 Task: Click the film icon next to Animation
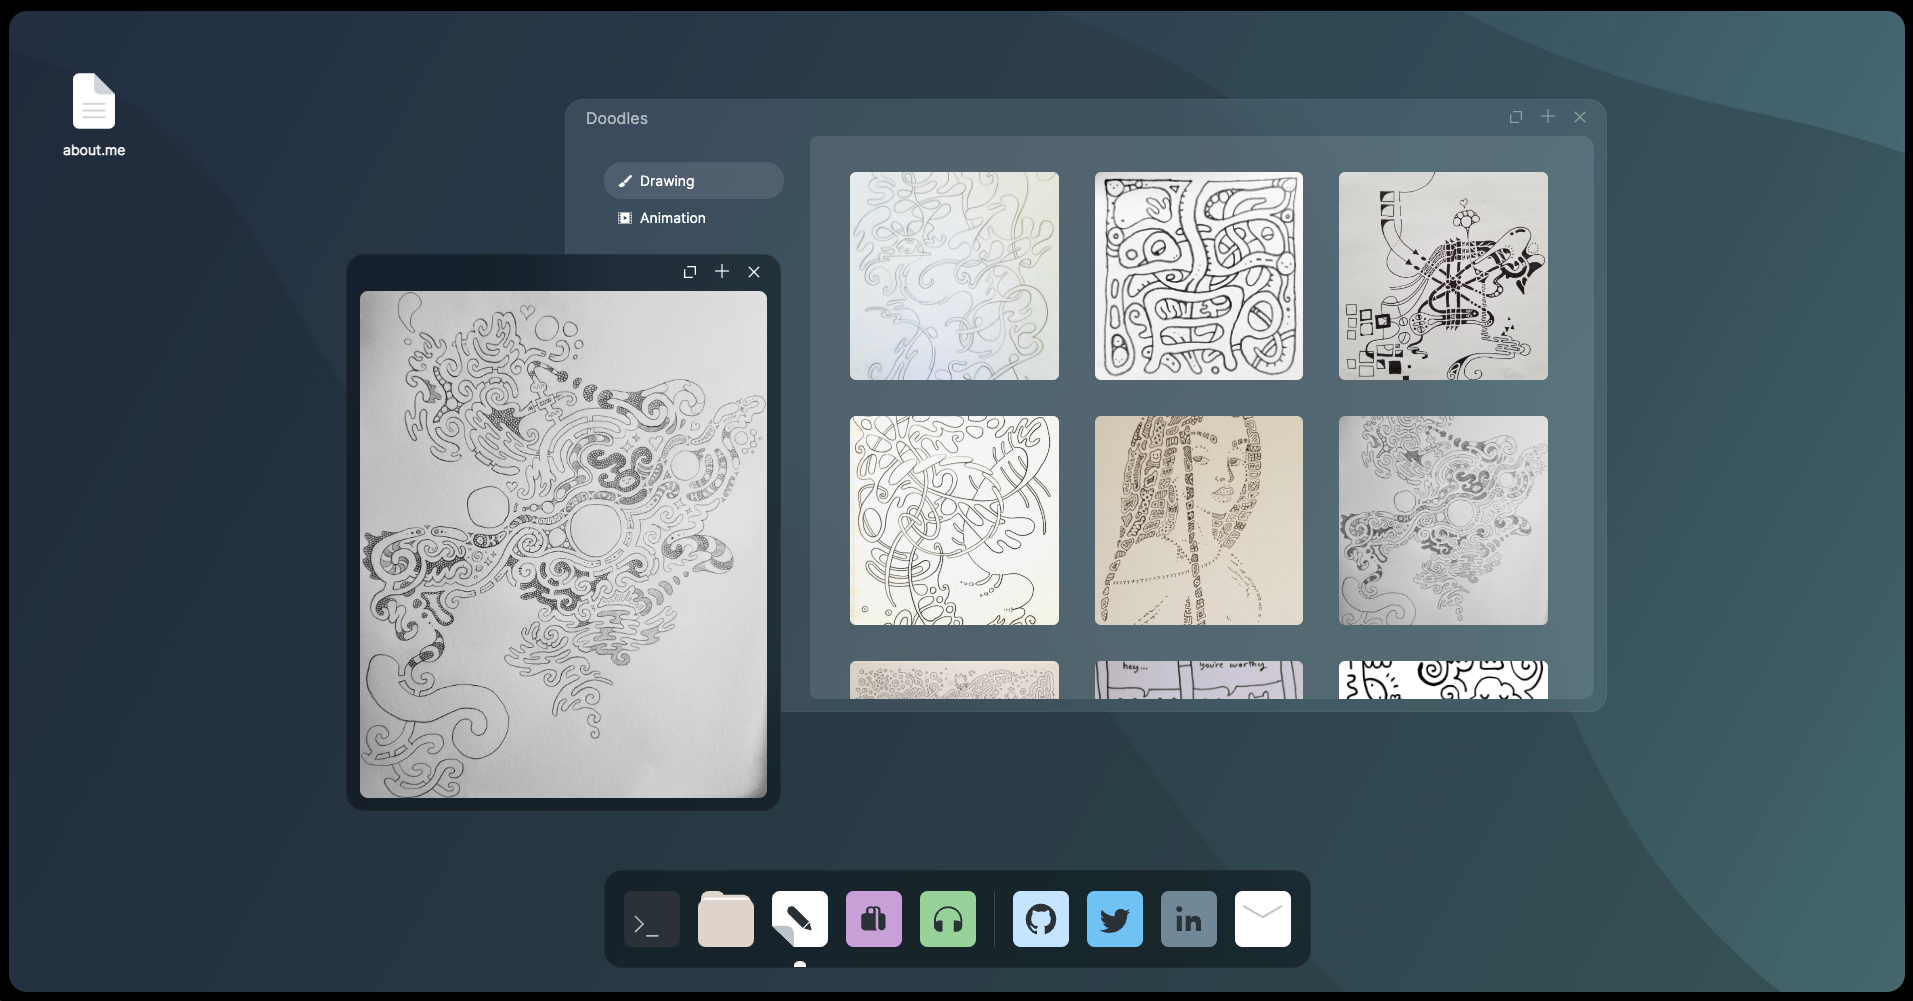click(x=625, y=218)
